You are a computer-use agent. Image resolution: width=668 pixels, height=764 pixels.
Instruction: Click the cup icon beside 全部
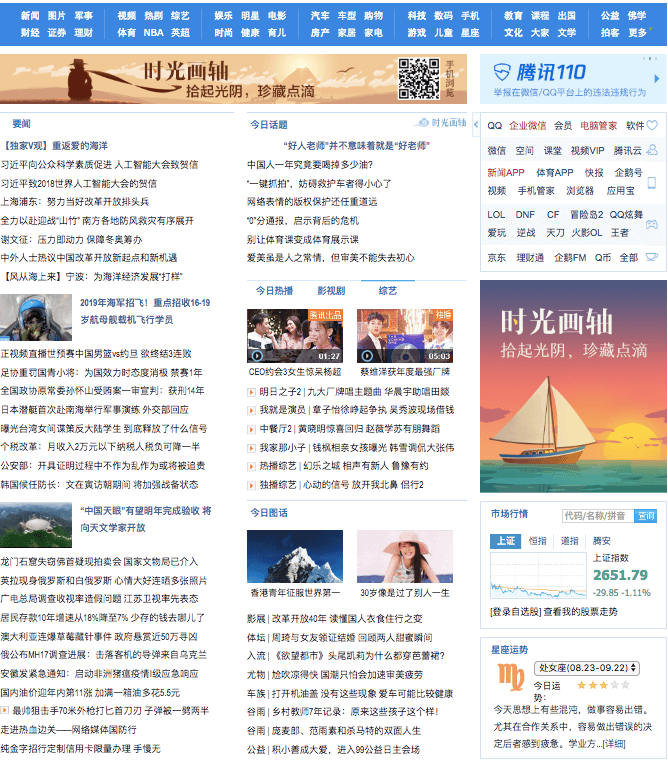click(651, 257)
